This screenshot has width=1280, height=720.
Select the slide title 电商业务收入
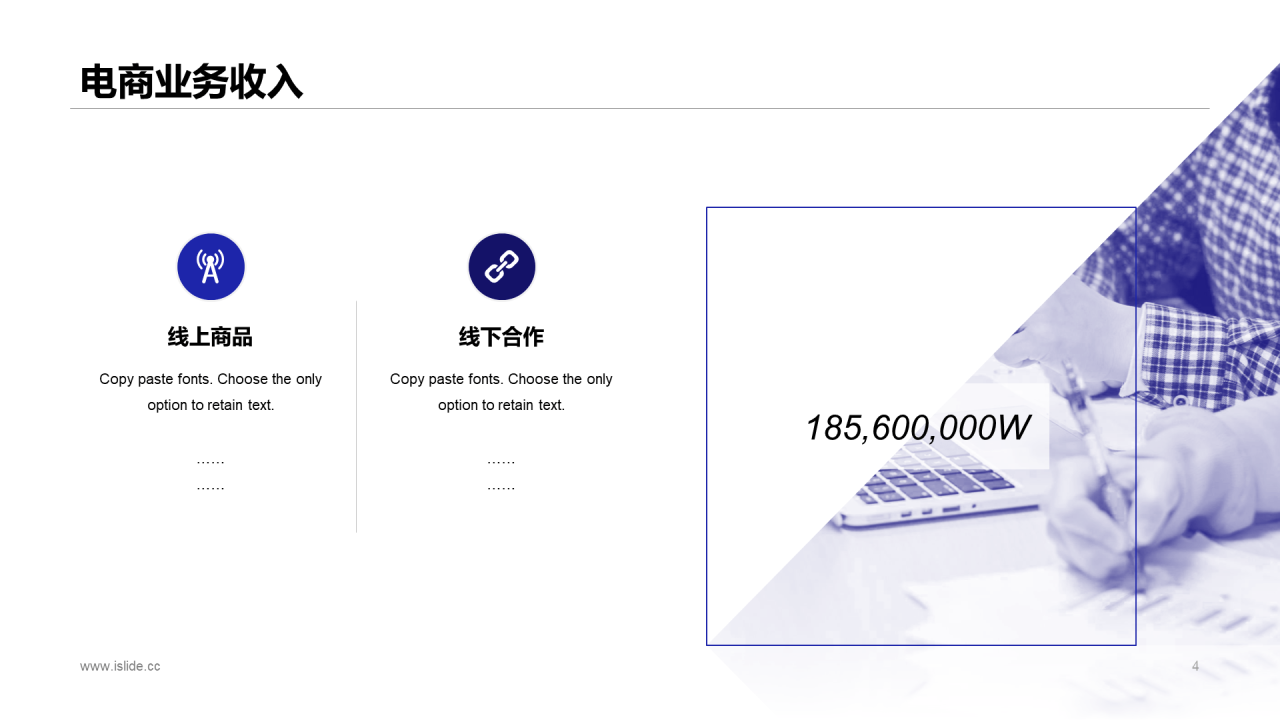coord(192,83)
